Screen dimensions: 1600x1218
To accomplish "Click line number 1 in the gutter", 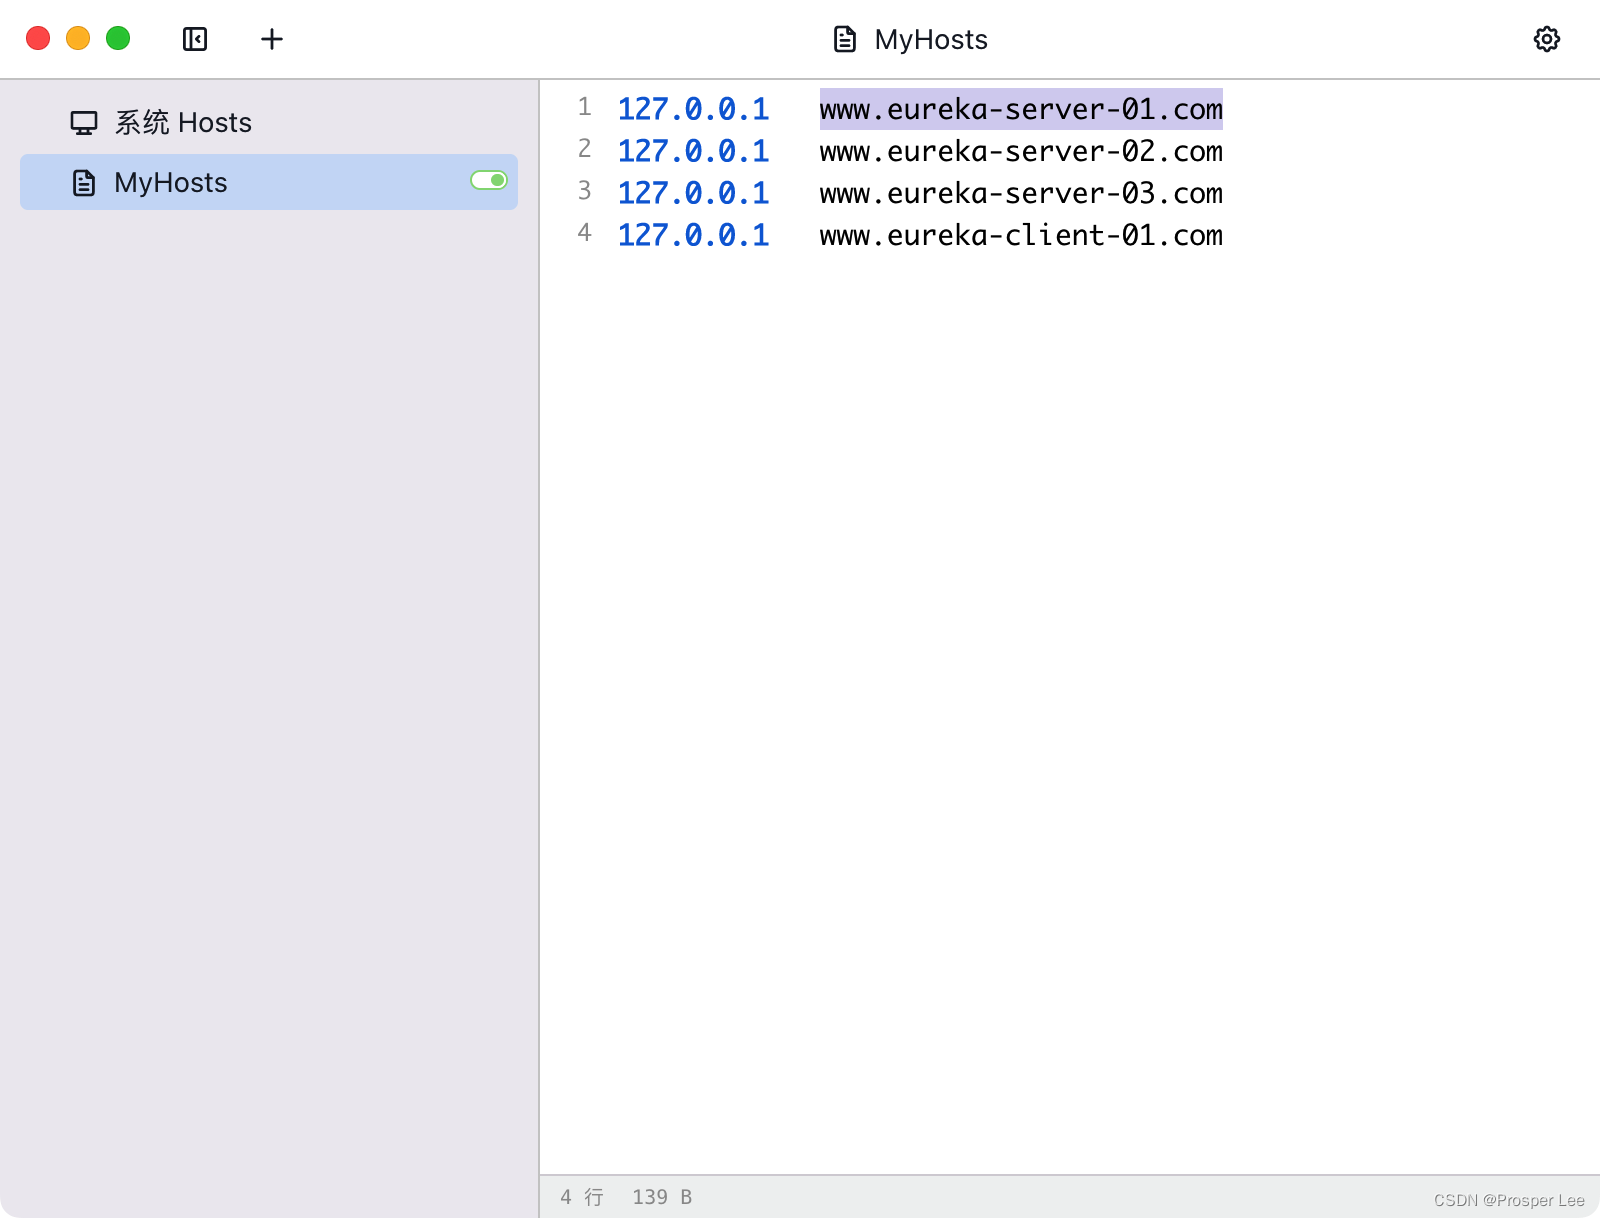I will click(x=585, y=107).
